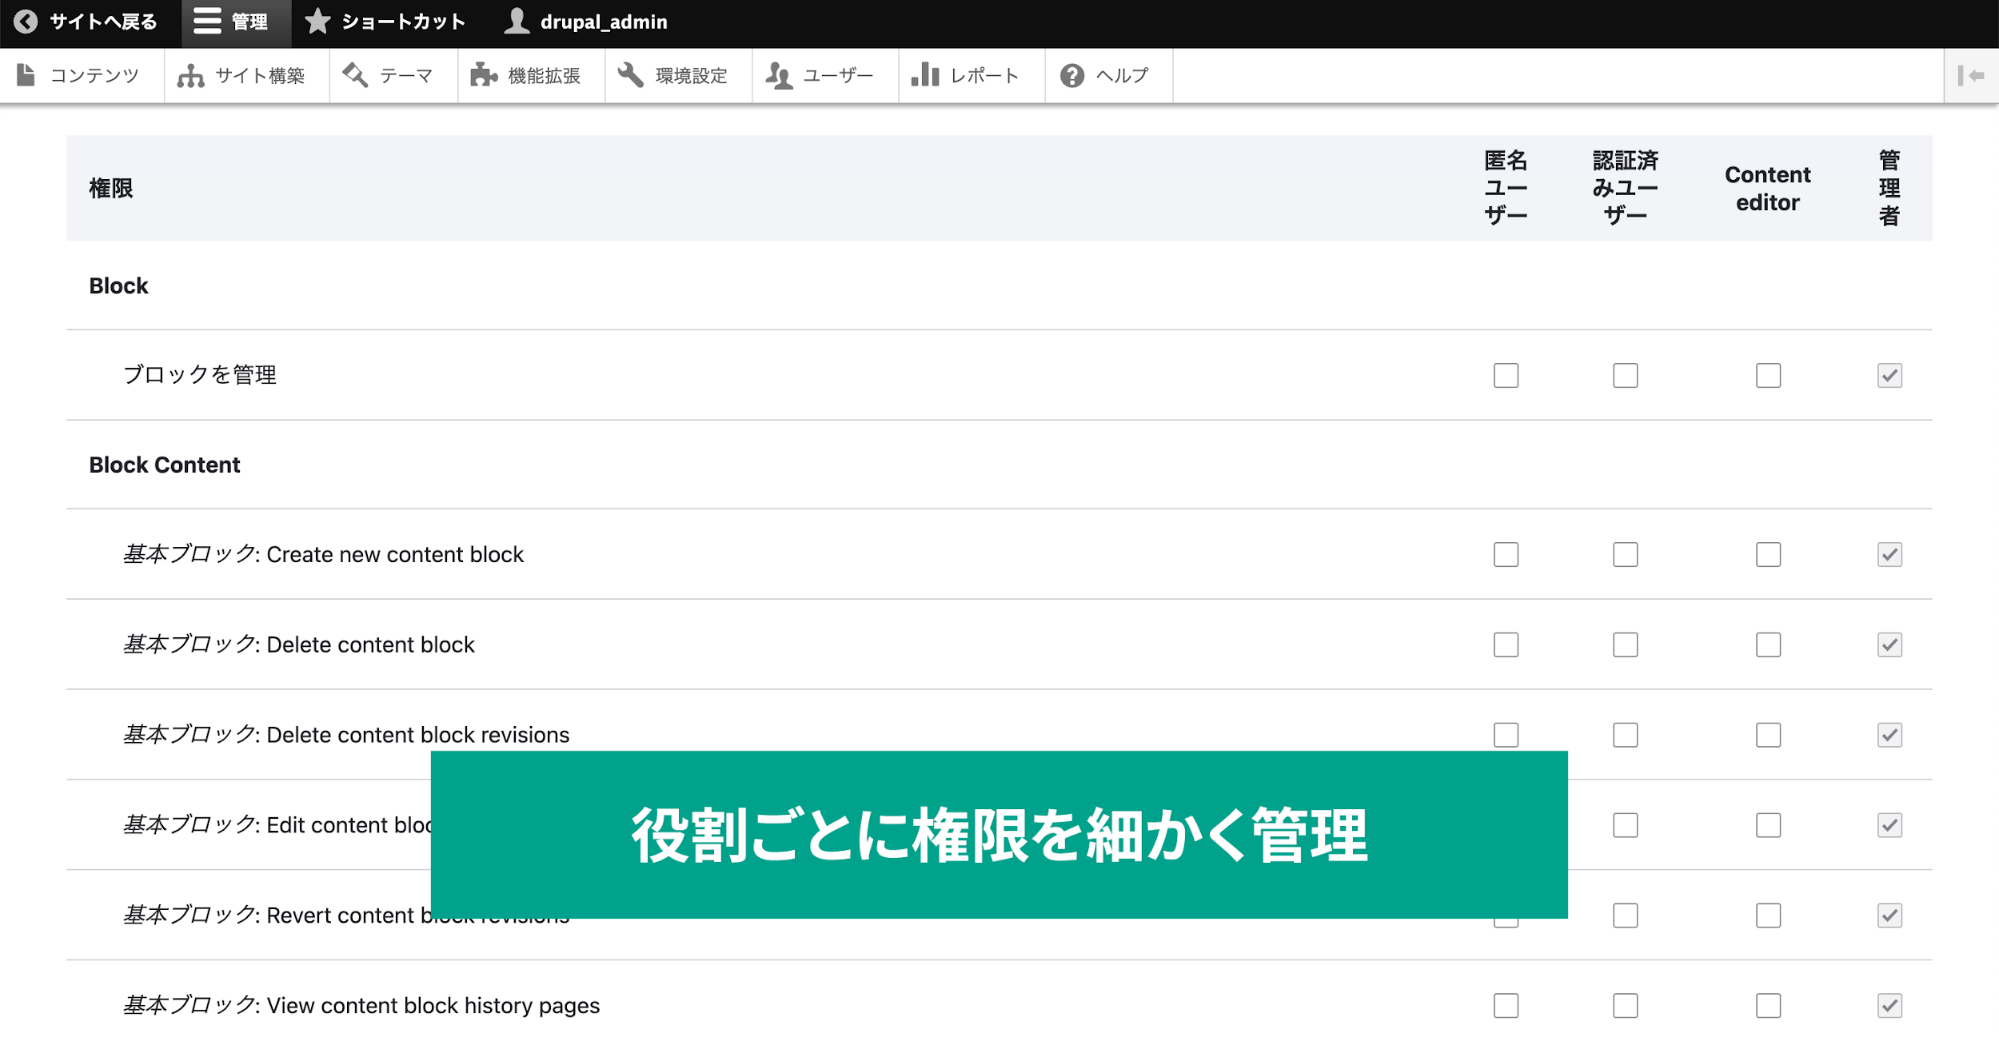Viewport: 1999px width, 1042px height.
Task: Enable ブロックを管理 for 匿名ユーザー
Action: click(1506, 375)
